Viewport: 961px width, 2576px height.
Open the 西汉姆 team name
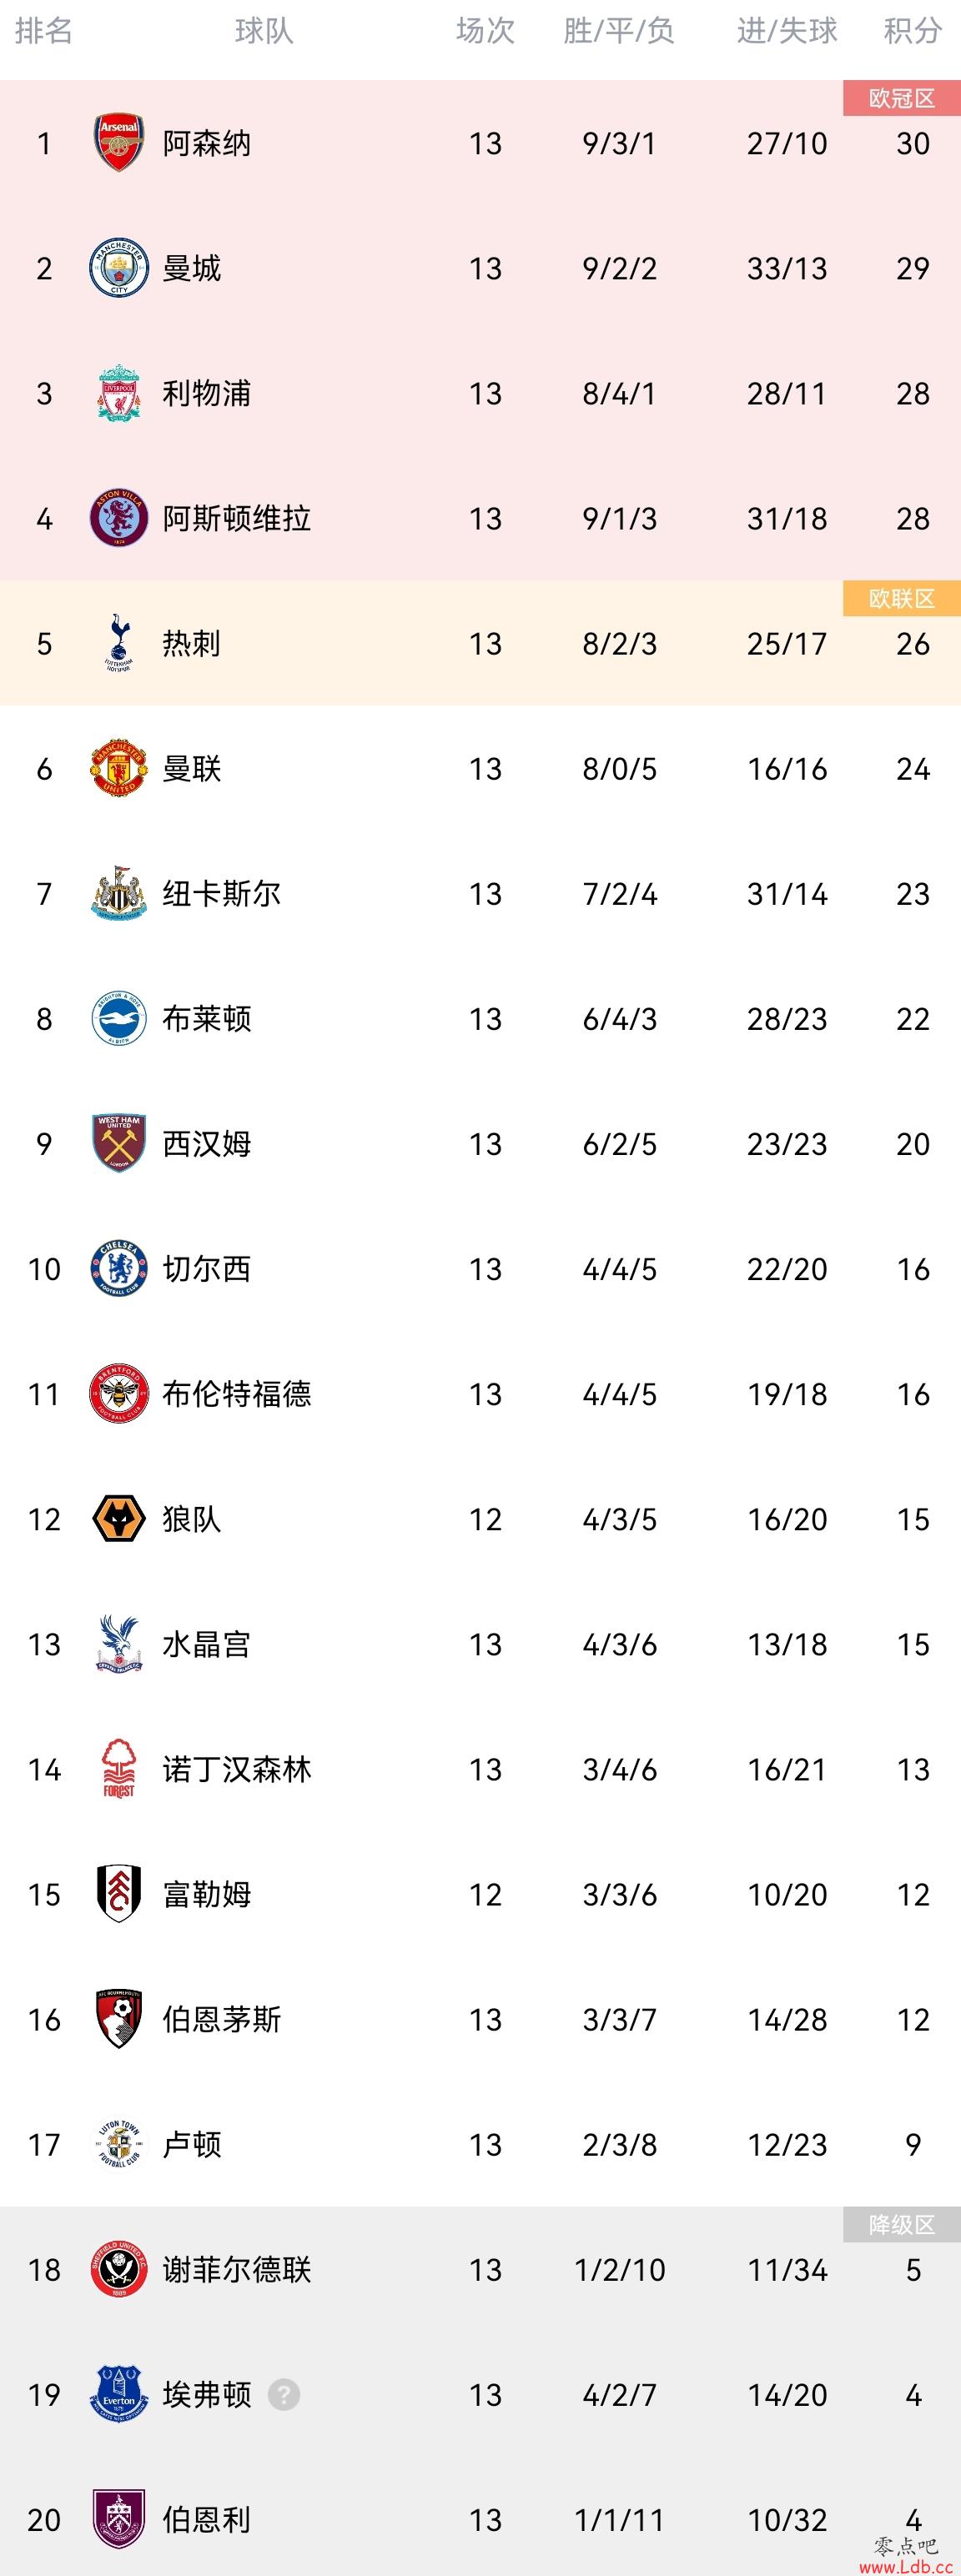pos(207,1143)
